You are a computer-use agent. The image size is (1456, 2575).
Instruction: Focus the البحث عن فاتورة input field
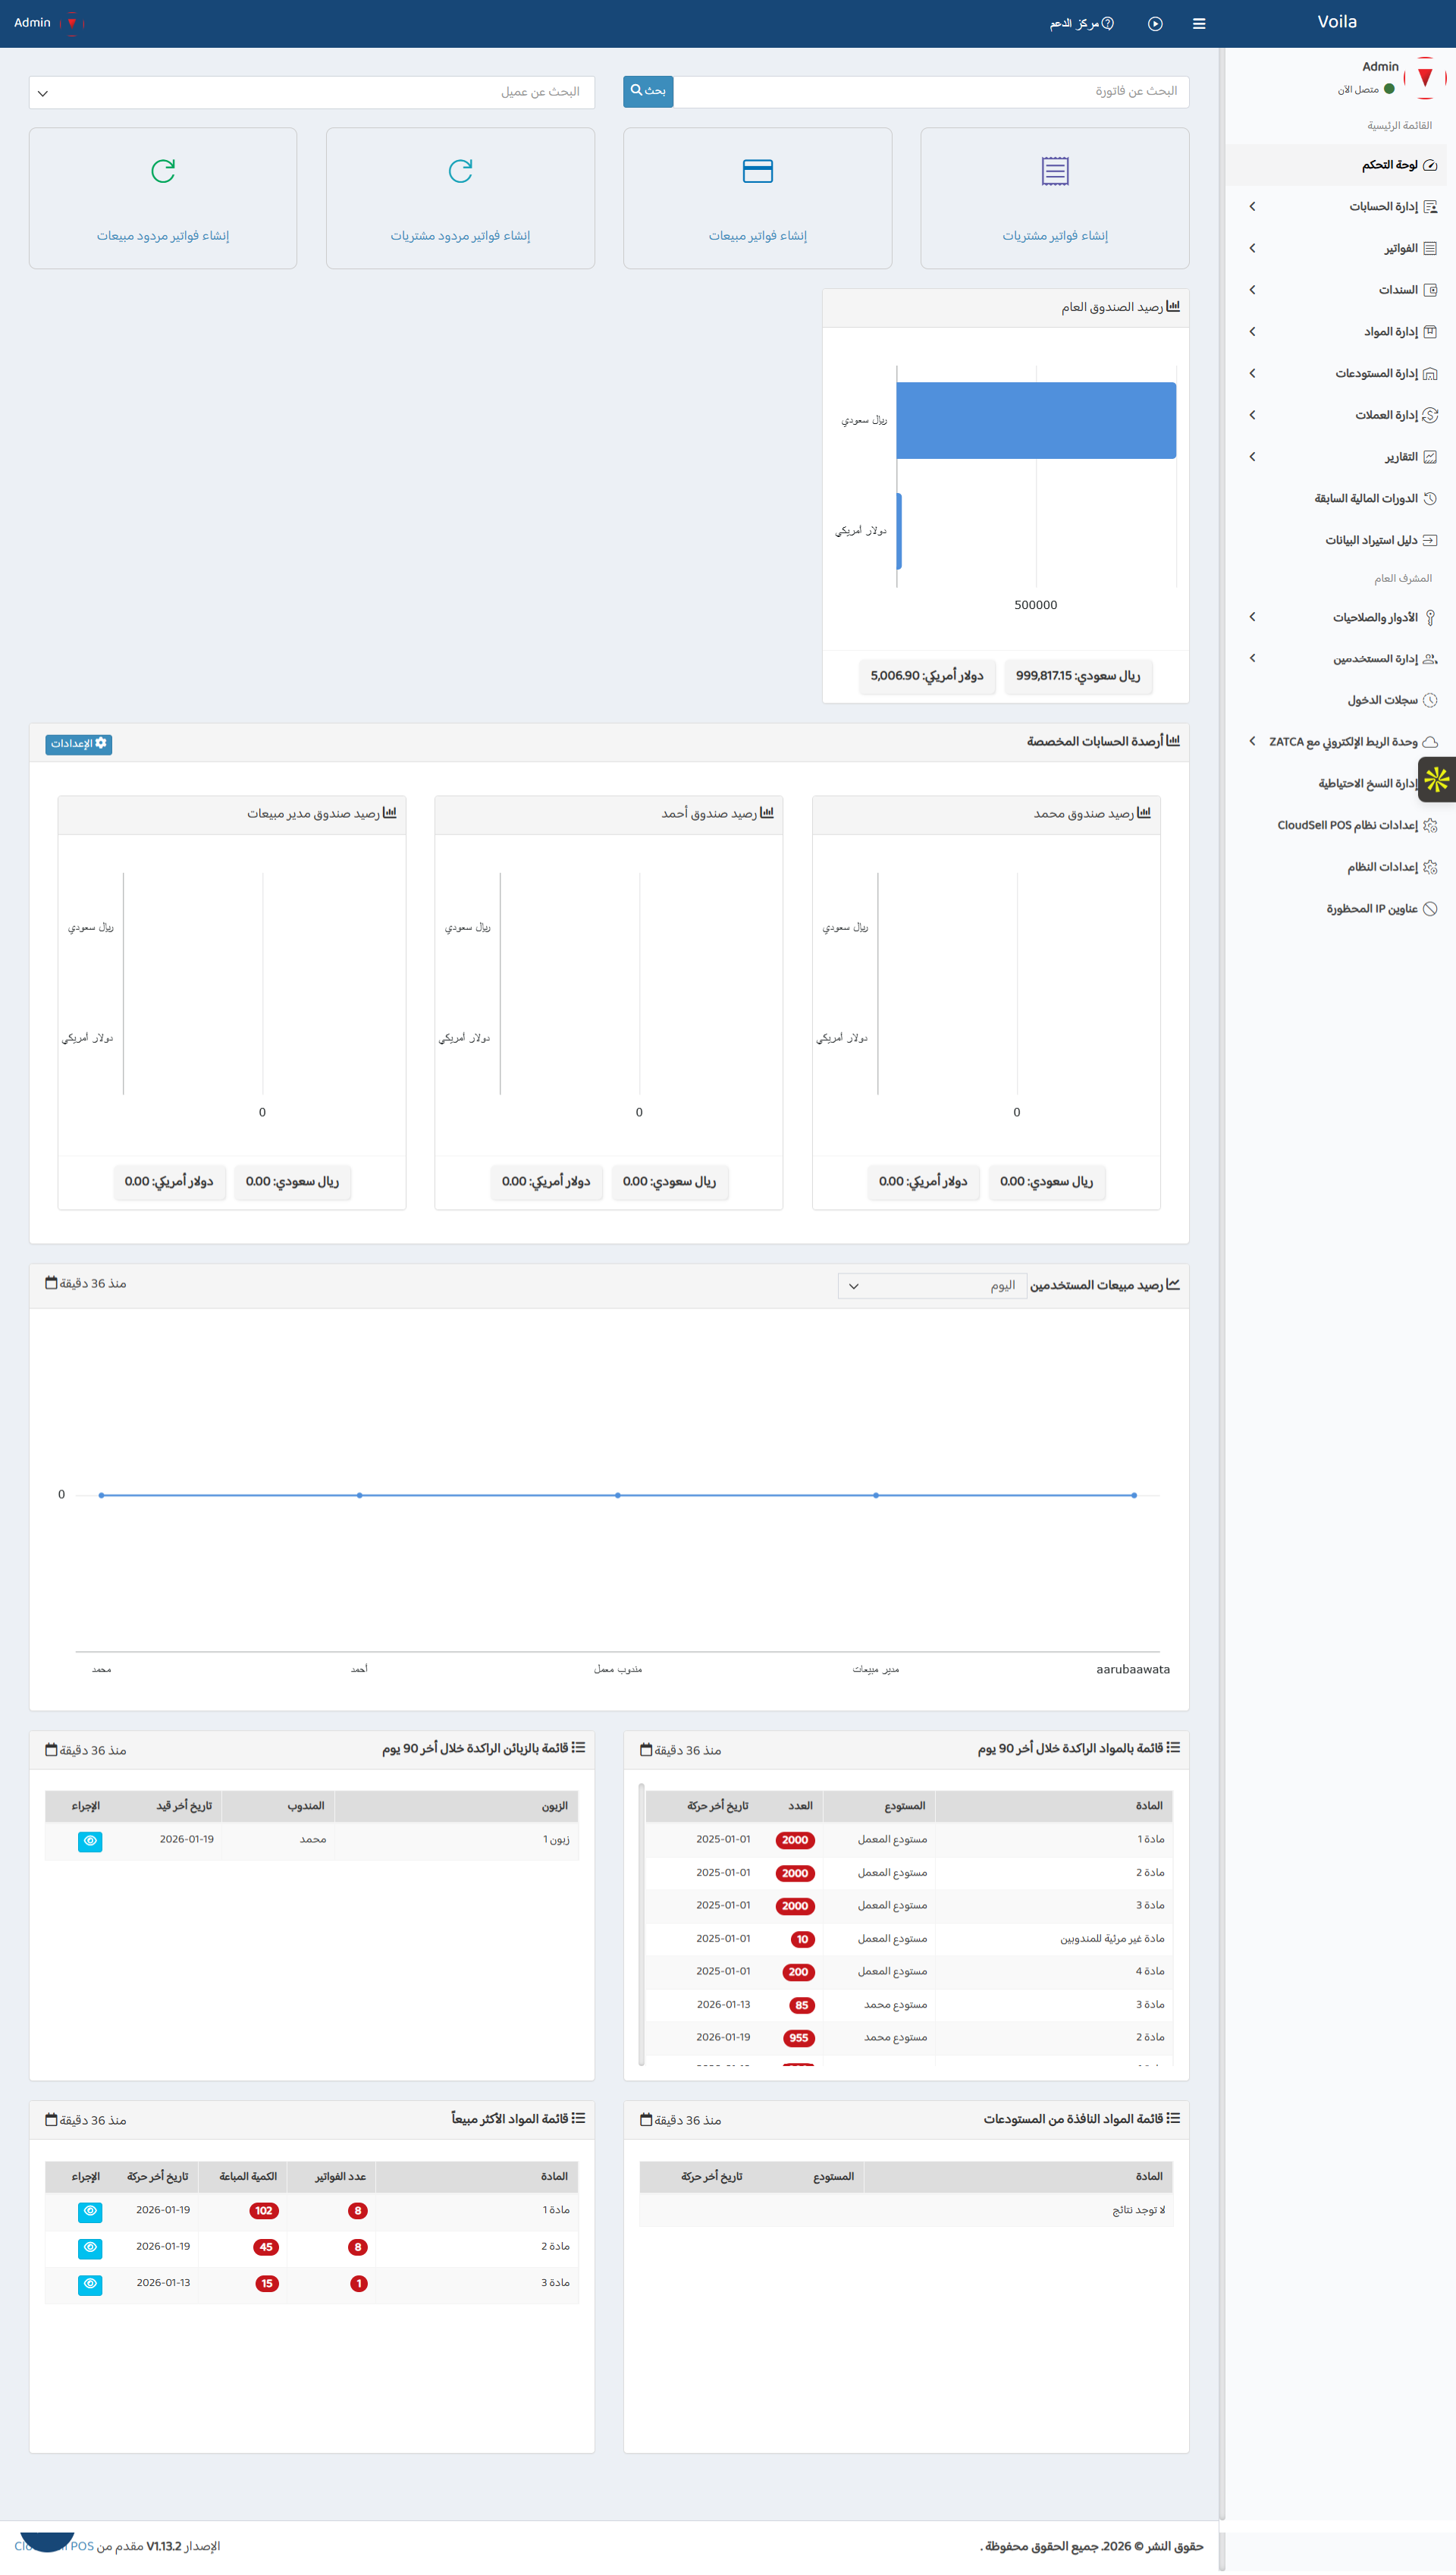click(931, 91)
